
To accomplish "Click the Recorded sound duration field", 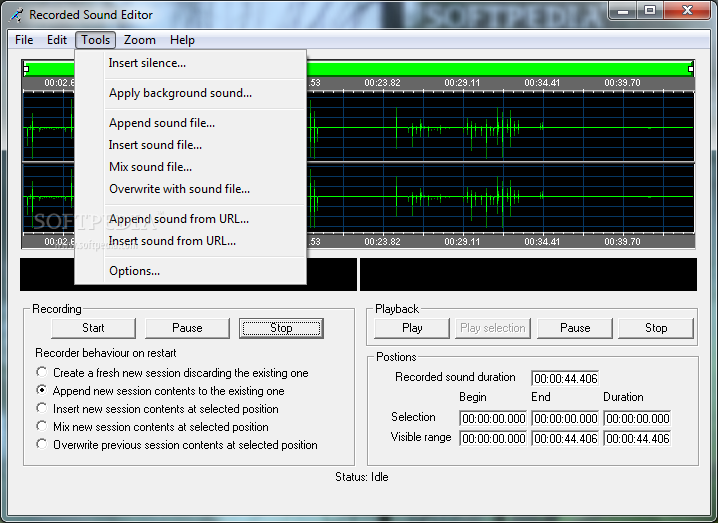I will point(566,379).
